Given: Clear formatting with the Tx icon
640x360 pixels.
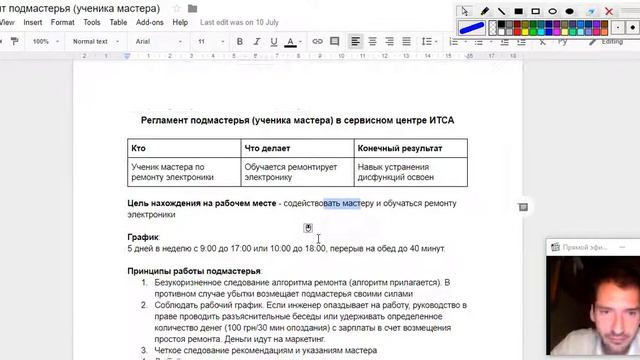Looking at the screenshot, I should click(x=542, y=42).
